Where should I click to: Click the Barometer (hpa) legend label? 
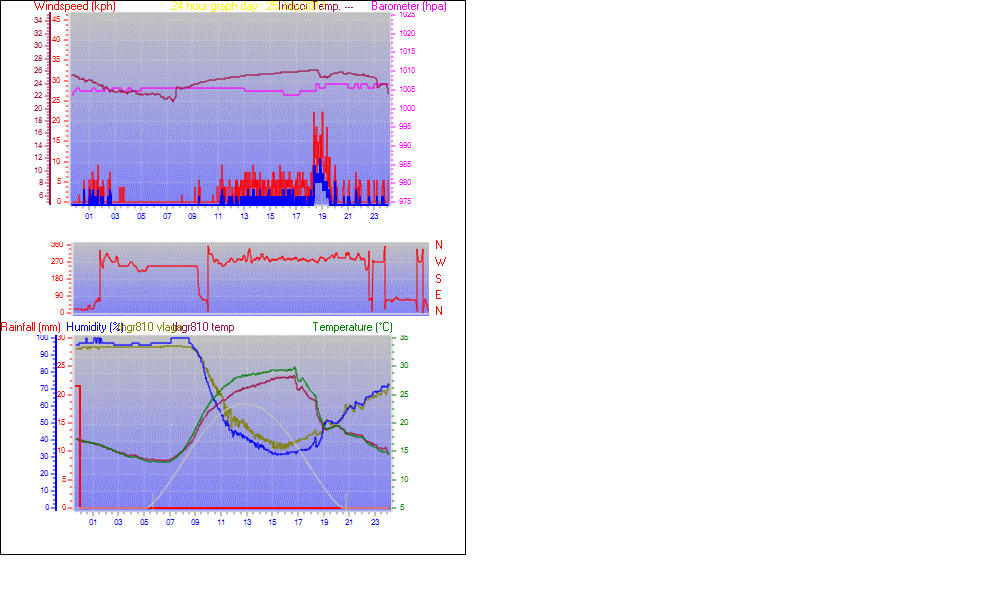pos(408,6)
